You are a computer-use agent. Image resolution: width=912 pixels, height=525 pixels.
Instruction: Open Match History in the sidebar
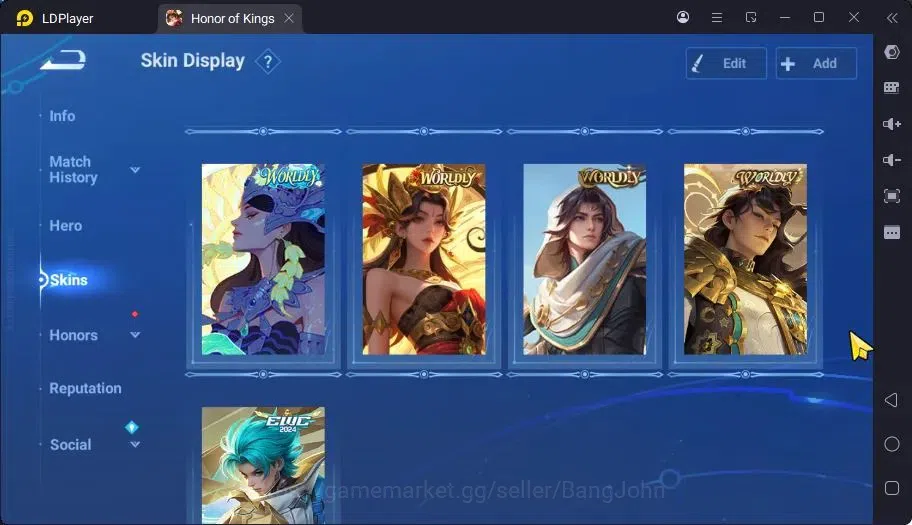(x=73, y=170)
